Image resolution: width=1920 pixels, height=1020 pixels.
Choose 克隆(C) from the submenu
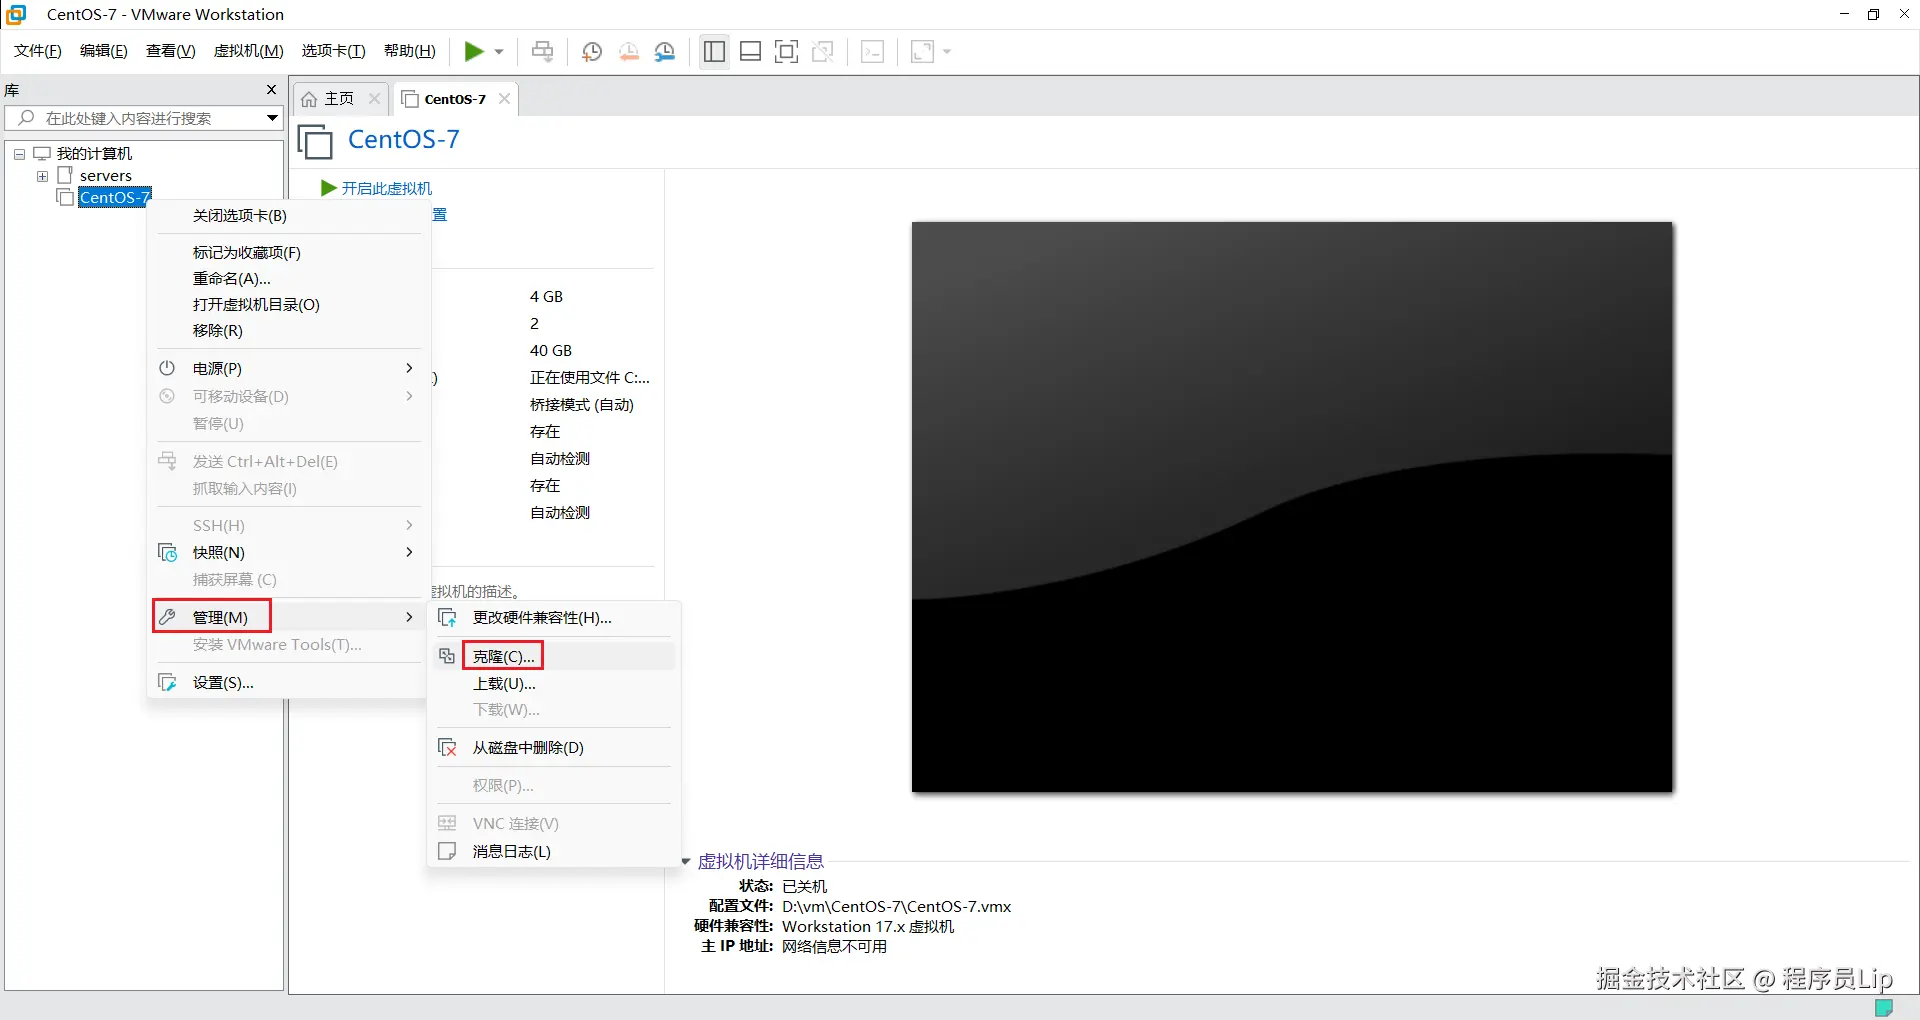[x=502, y=656]
